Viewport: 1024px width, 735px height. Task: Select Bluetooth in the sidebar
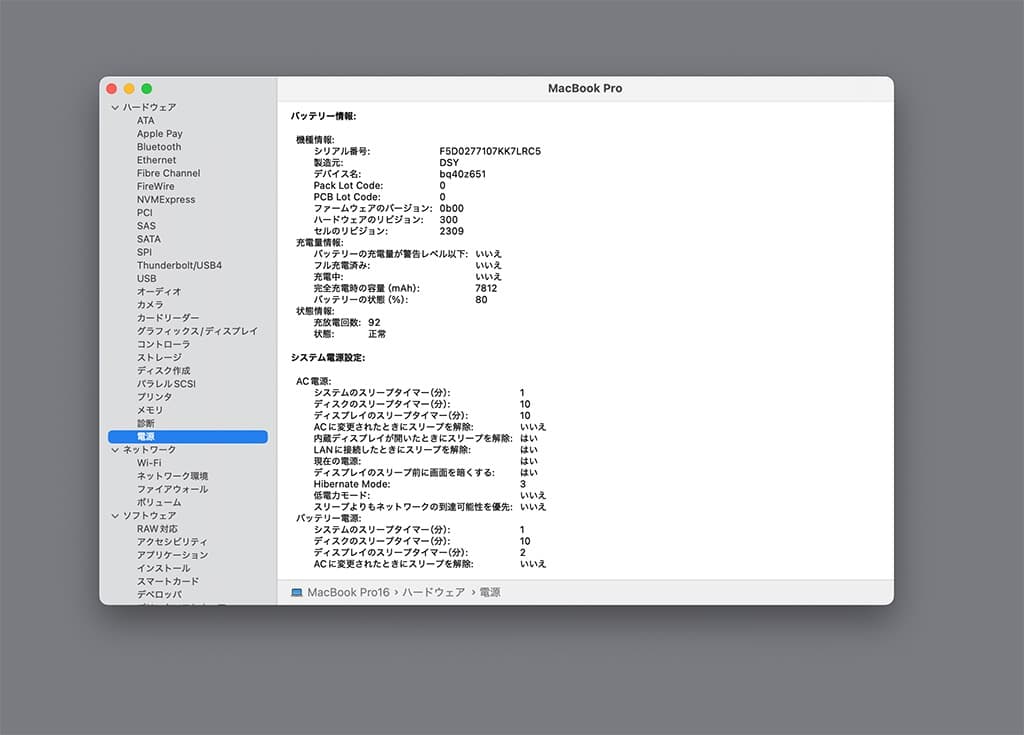(158, 146)
